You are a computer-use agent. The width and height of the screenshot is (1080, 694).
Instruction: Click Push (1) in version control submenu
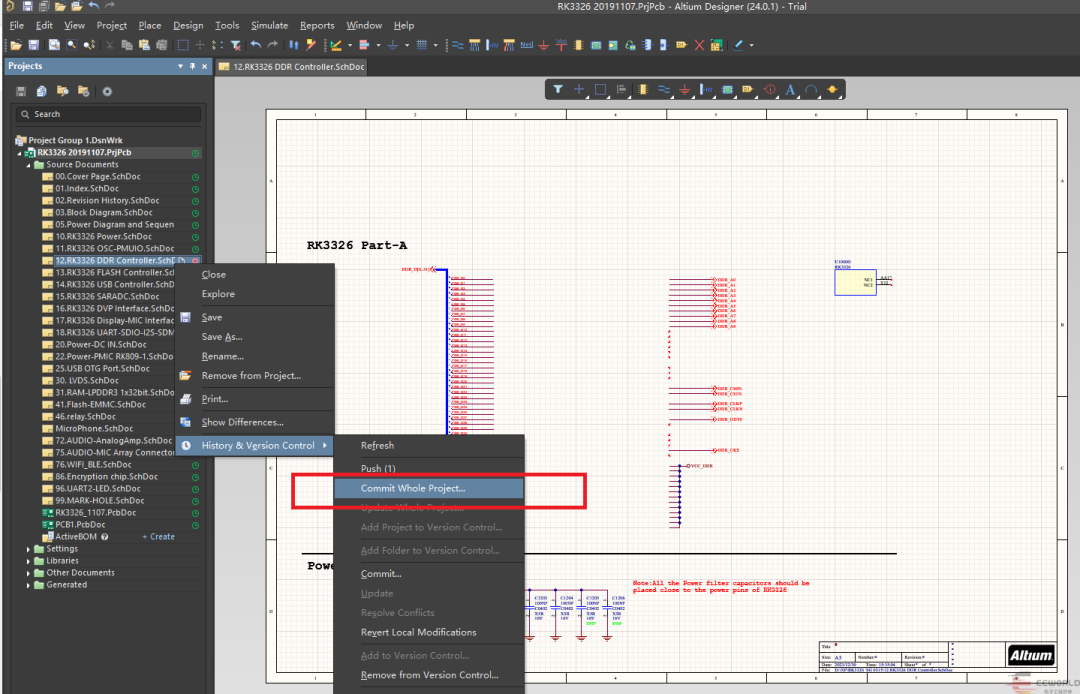click(378, 468)
